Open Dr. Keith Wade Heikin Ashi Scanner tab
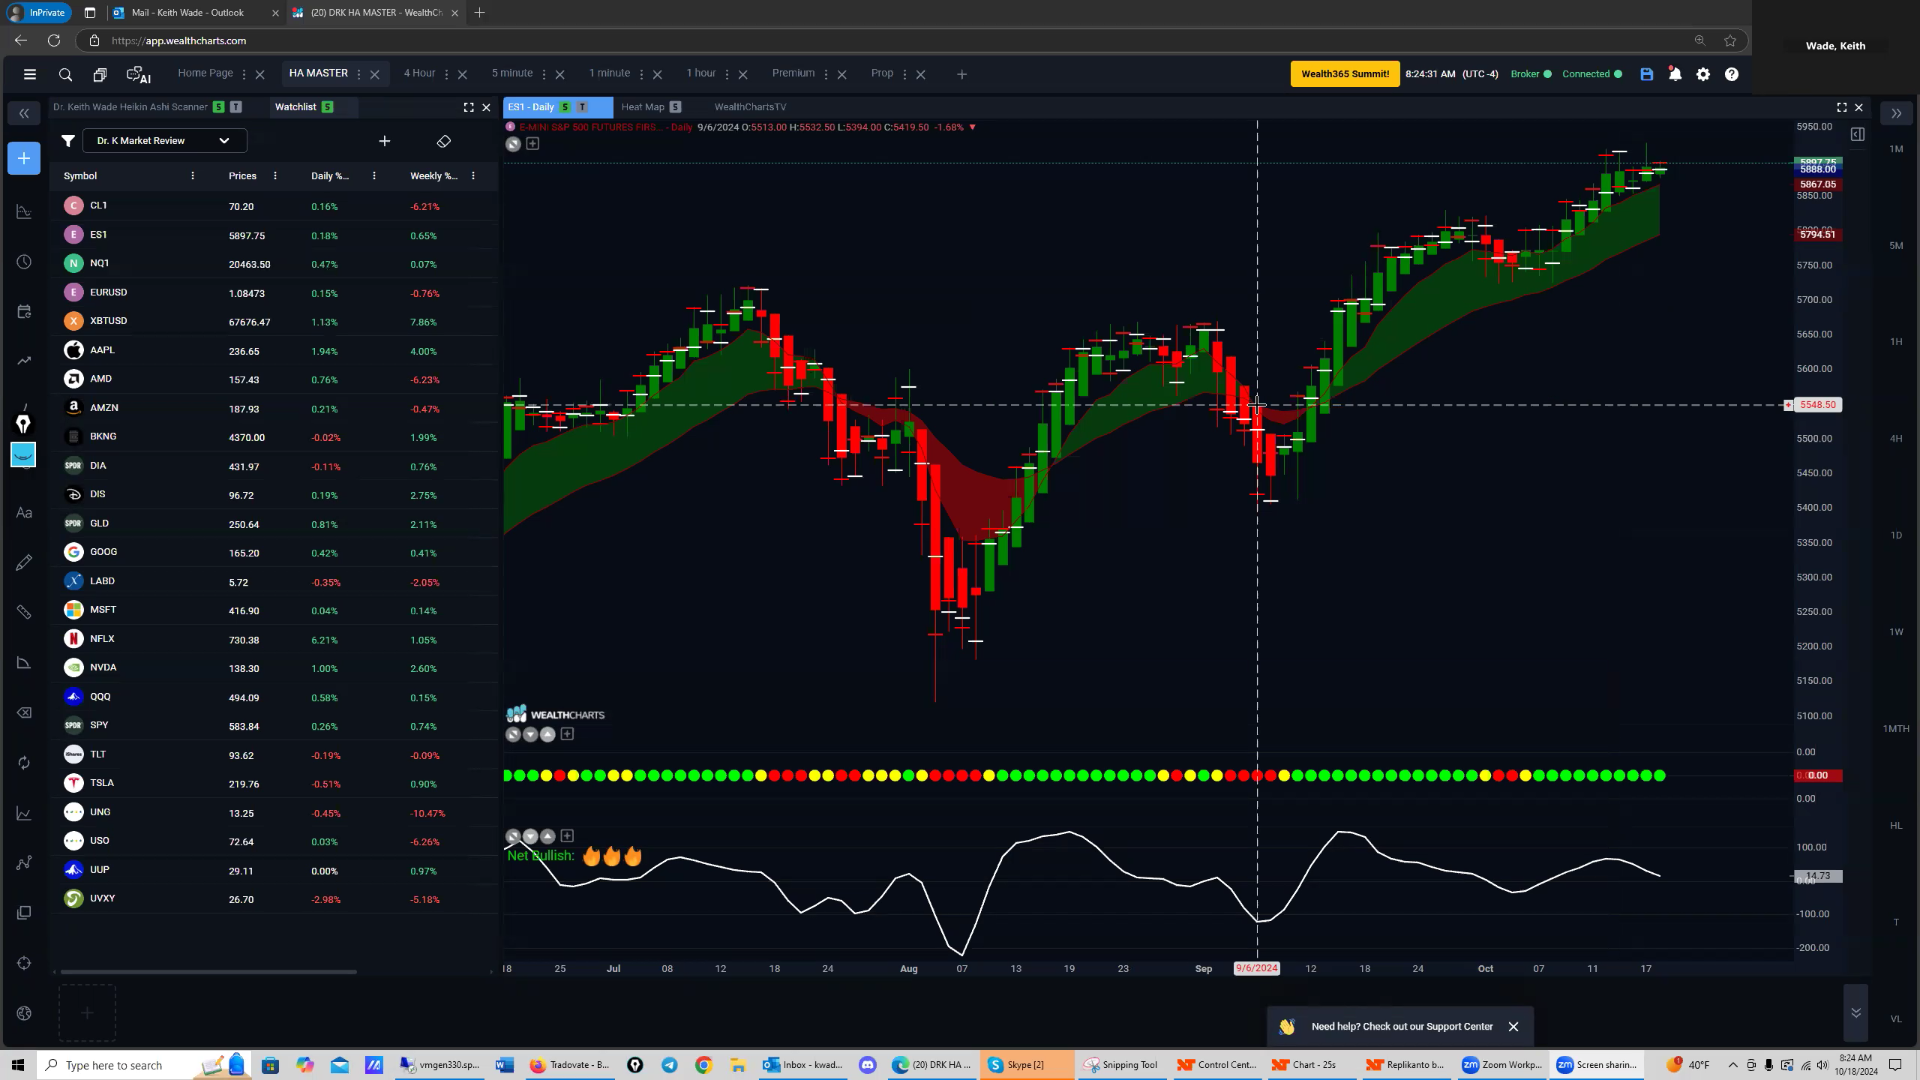 click(x=130, y=107)
